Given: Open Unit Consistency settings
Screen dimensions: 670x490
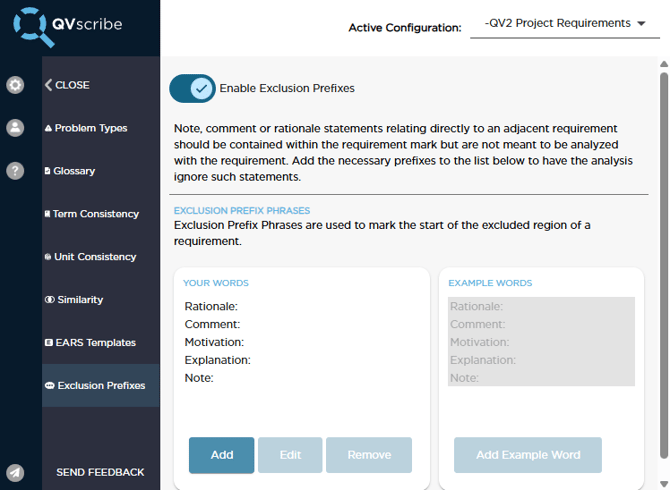Looking at the screenshot, I should coord(94,257).
